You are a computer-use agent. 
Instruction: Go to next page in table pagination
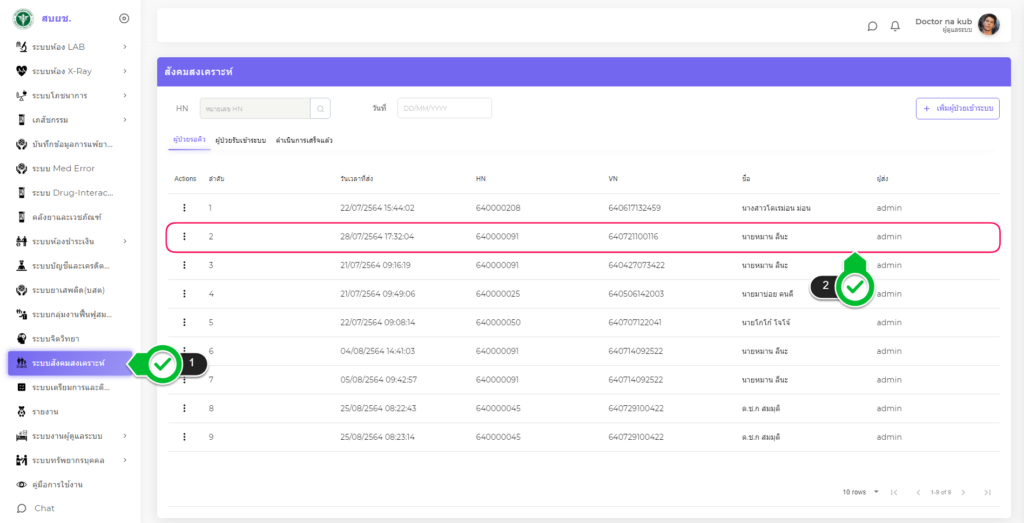(x=964, y=492)
